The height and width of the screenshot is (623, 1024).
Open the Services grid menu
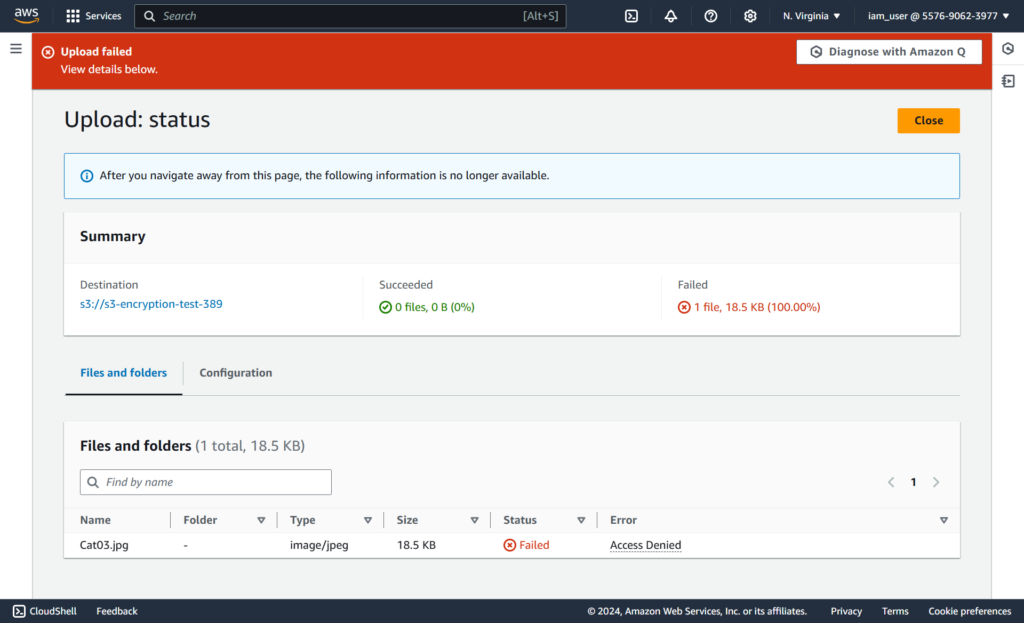93,16
